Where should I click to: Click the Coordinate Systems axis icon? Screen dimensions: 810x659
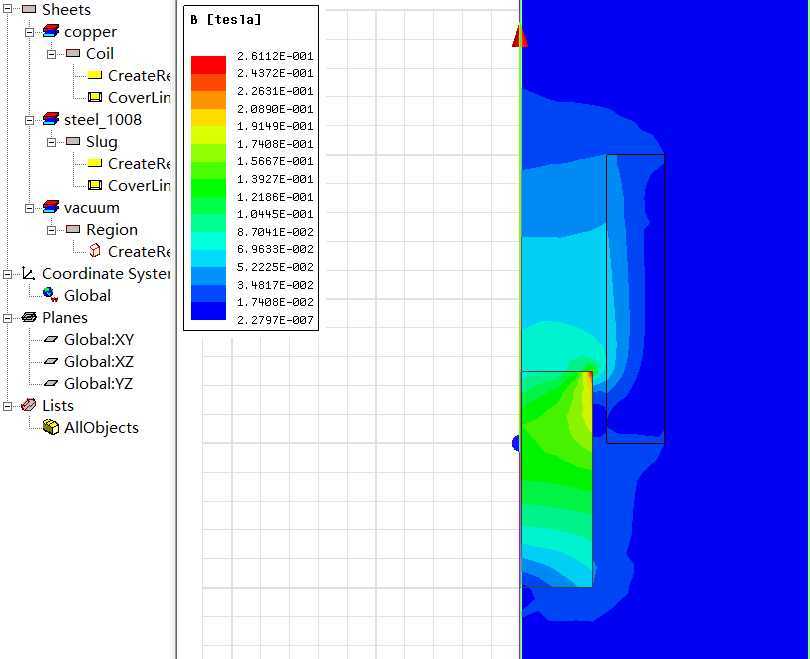(29, 273)
